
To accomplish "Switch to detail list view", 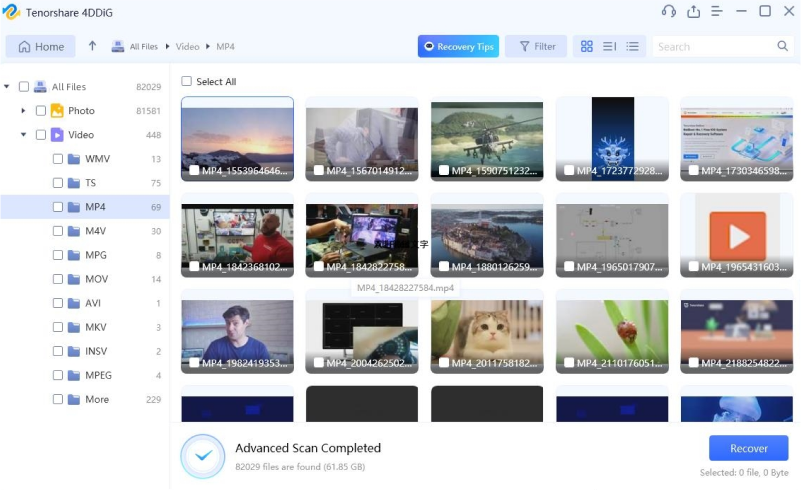I will pyautogui.click(x=609, y=46).
